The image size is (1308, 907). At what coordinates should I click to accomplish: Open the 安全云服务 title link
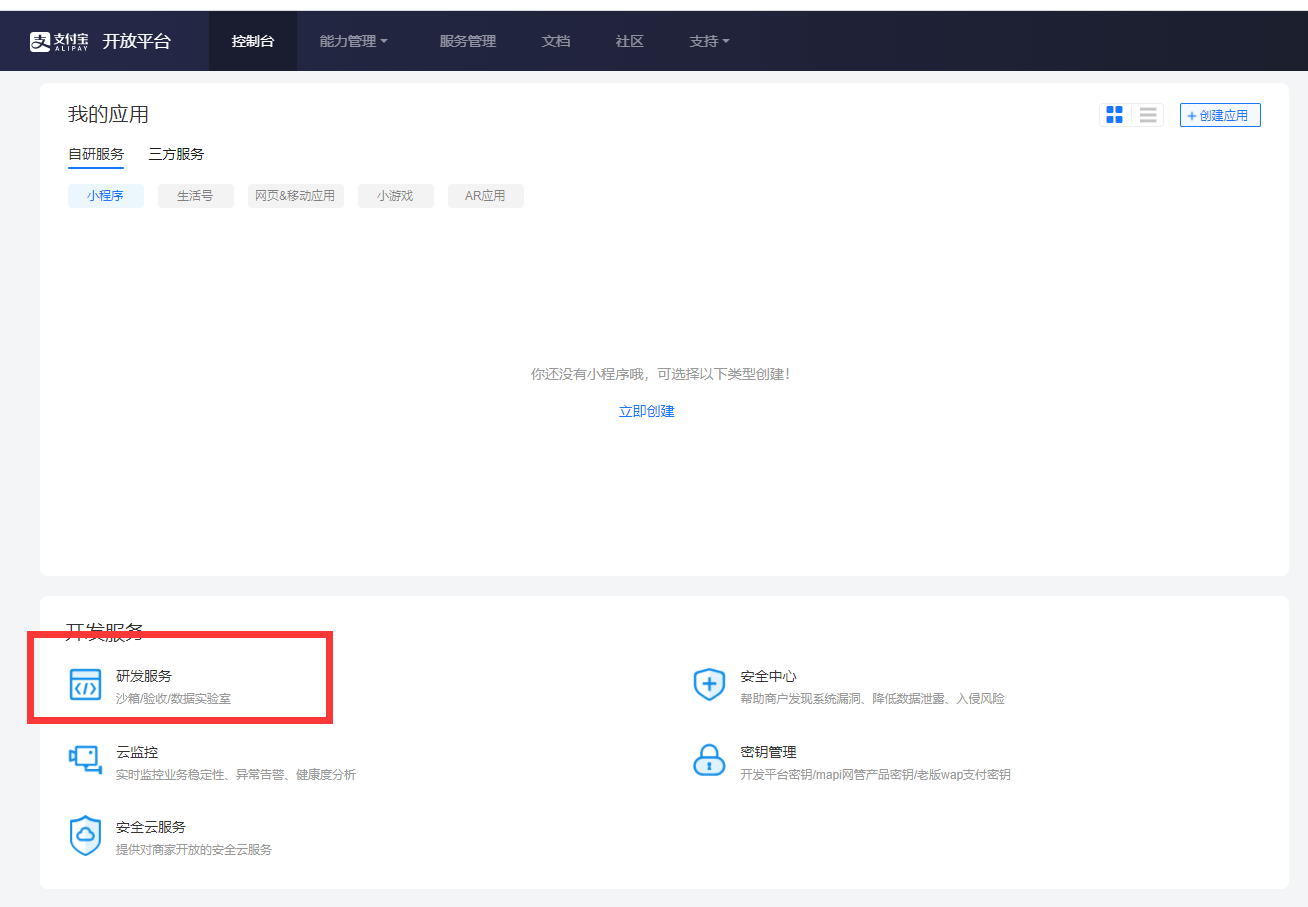[151, 828]
